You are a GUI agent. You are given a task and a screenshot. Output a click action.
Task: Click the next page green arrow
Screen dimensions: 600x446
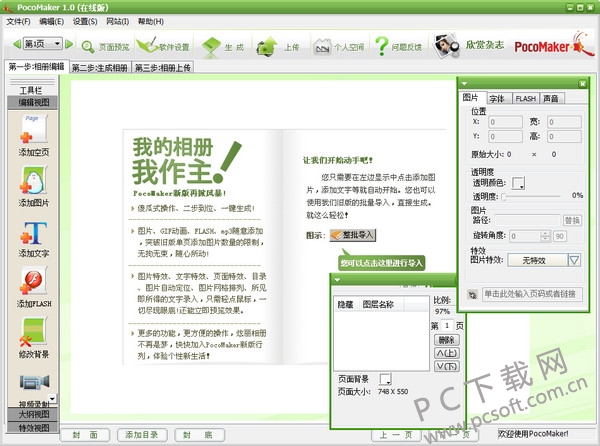(69, 44)
